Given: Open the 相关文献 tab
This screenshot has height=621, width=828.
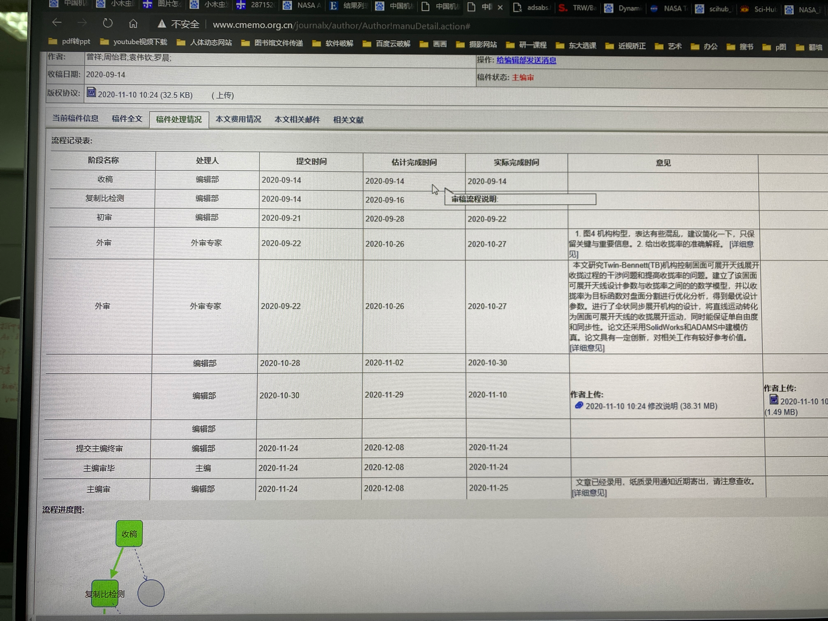Looking at the screenshot, I should [x=348, y=120].
